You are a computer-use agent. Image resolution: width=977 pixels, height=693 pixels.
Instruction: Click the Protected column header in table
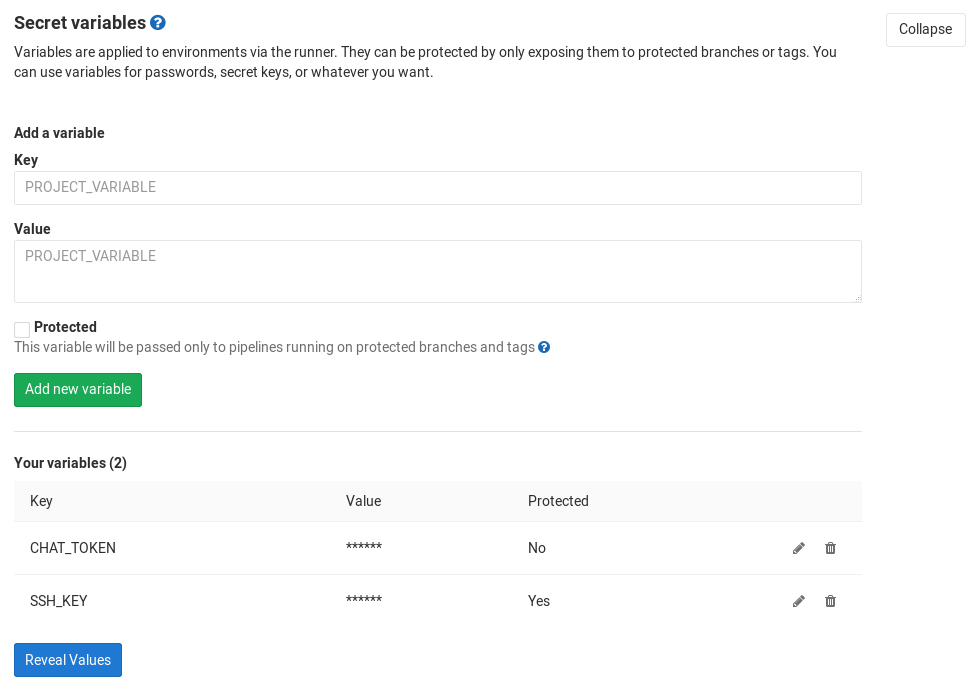point(558,501)
